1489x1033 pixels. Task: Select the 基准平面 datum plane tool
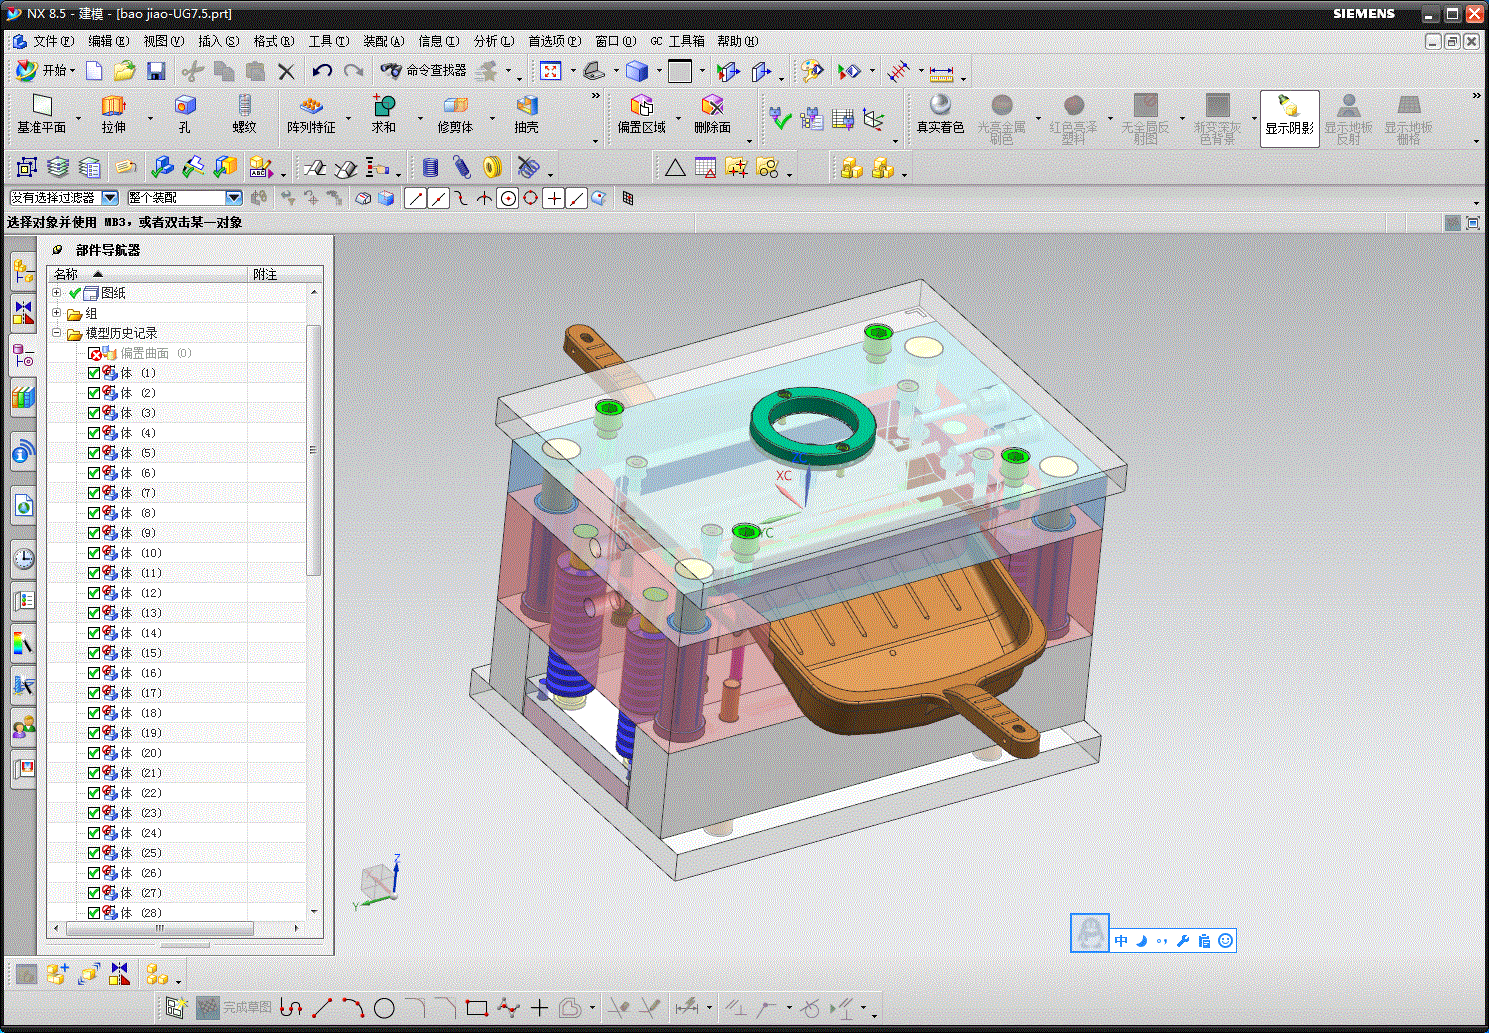click(41, 115)
